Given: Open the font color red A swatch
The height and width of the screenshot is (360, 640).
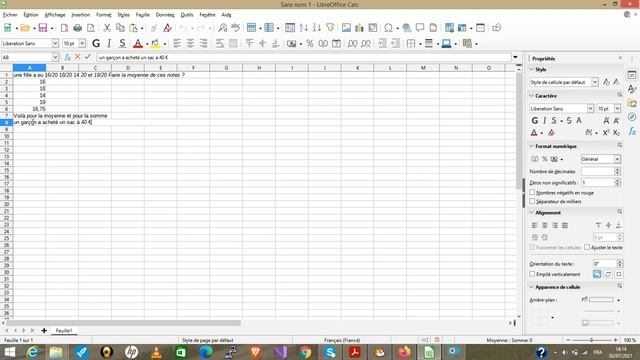Looking at the screenshot, I should tap(138, 43).
